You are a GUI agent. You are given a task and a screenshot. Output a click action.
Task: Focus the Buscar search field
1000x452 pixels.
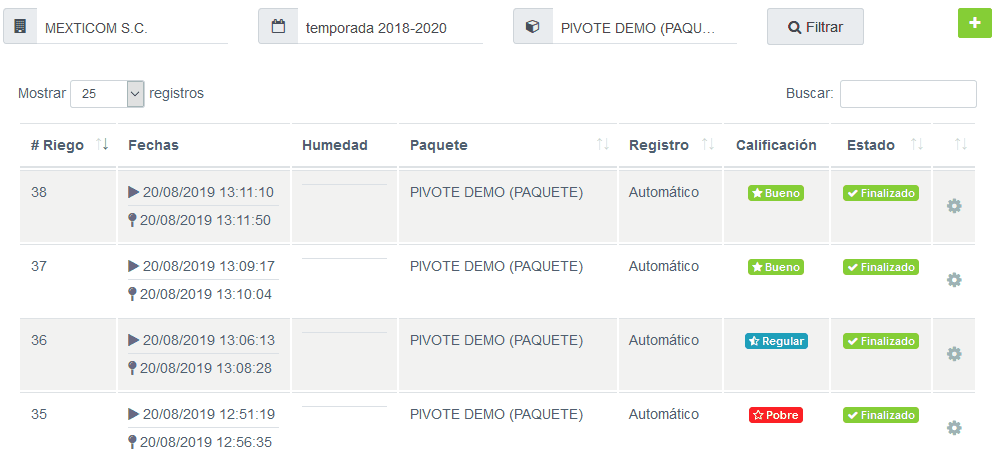pyautogui.click(x=908, y=94)
